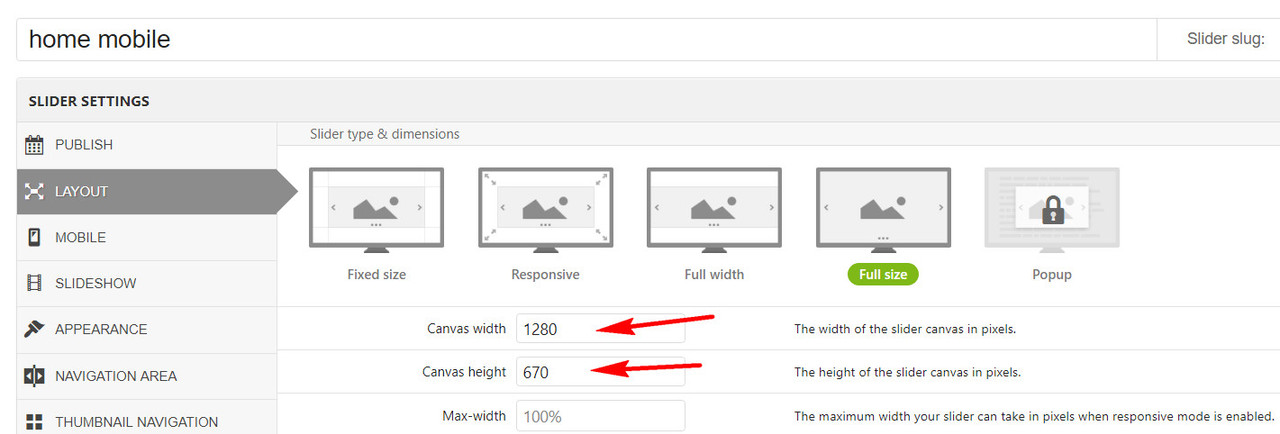Click the Fixed size label
1280x434 pixels.
(377, 274)
